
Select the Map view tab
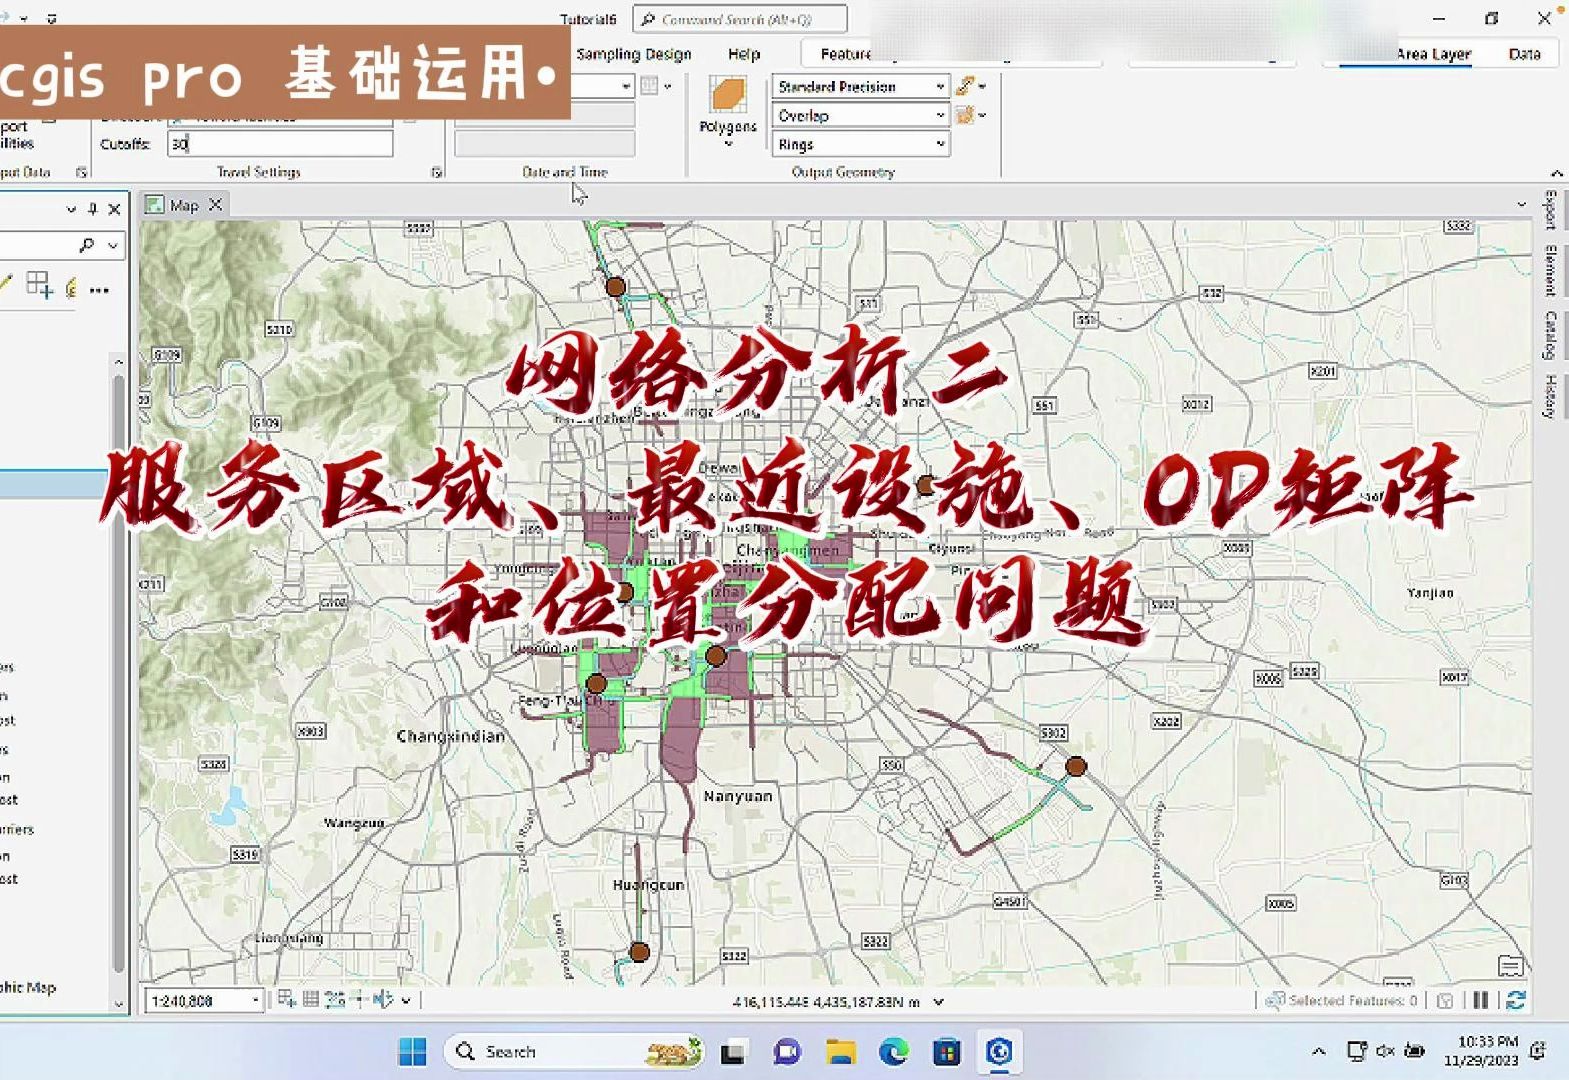click(184, 205)
